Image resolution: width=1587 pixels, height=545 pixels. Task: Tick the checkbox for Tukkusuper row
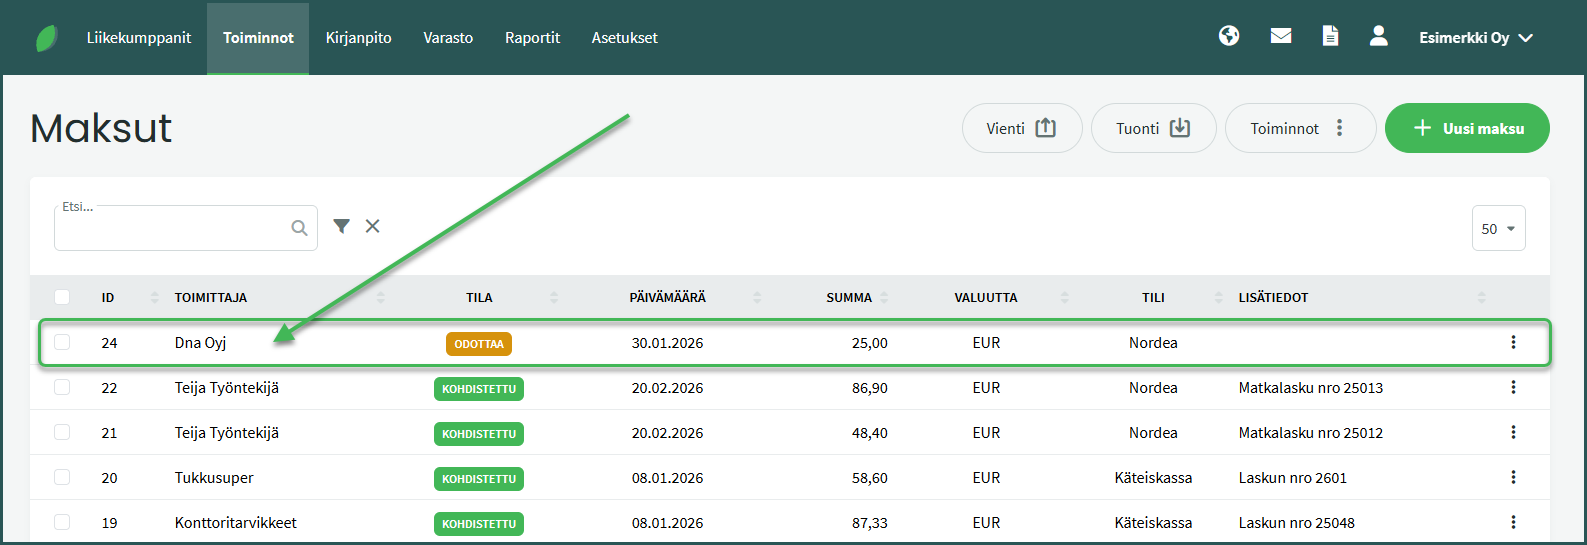tap(62, 477)
